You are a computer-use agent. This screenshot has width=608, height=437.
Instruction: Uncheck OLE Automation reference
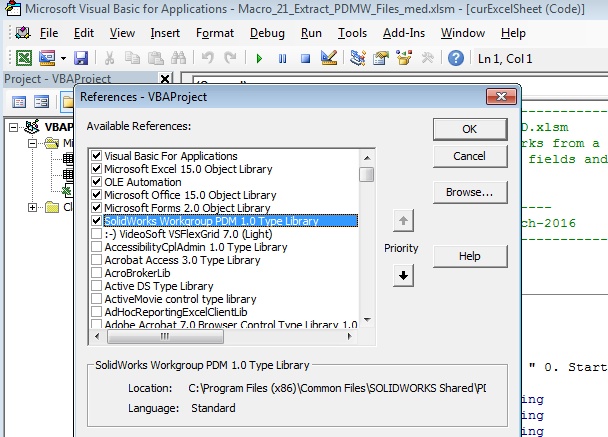tap(97, 182)
